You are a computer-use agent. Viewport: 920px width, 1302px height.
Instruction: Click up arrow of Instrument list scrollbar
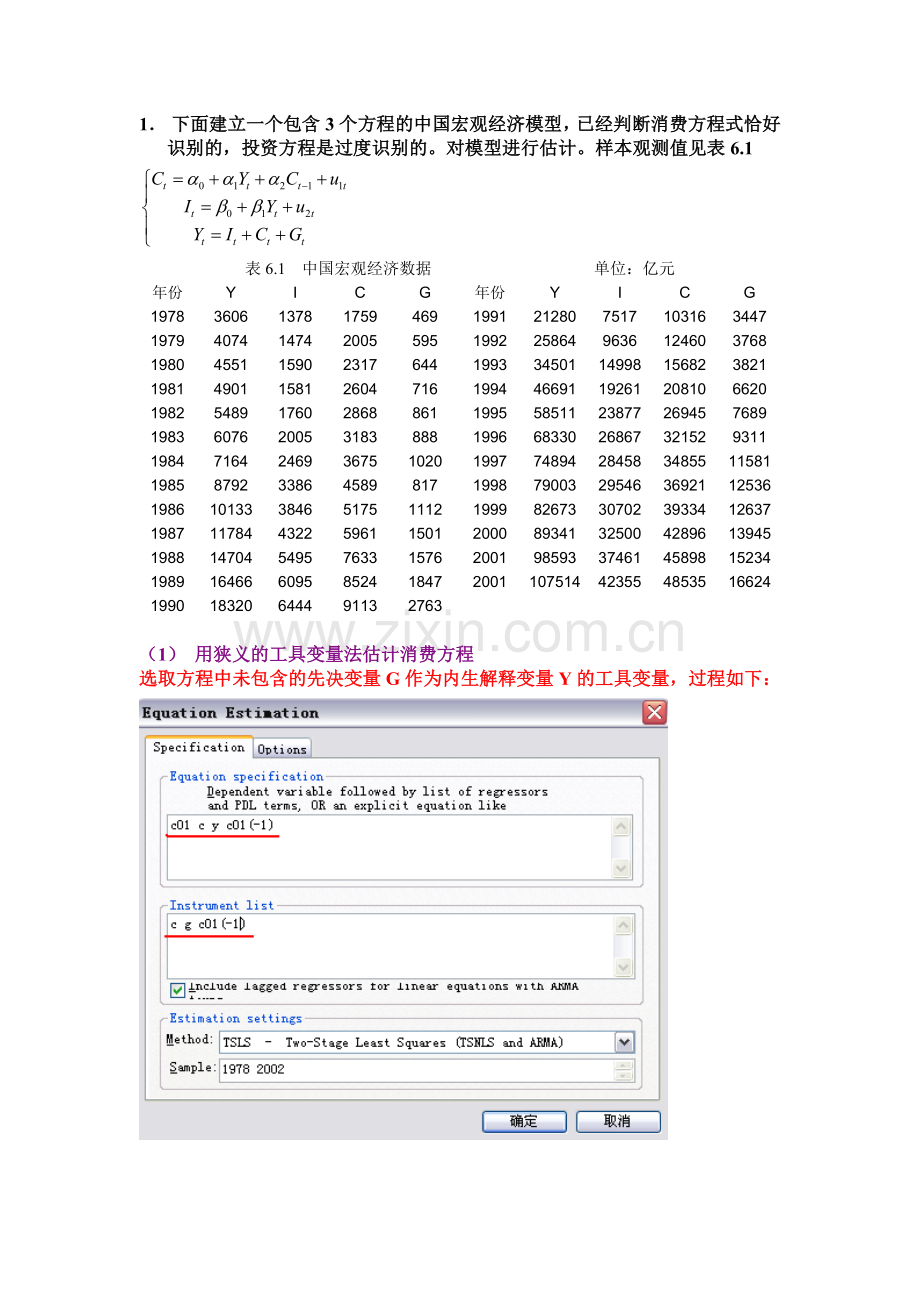tap(623, 925)
